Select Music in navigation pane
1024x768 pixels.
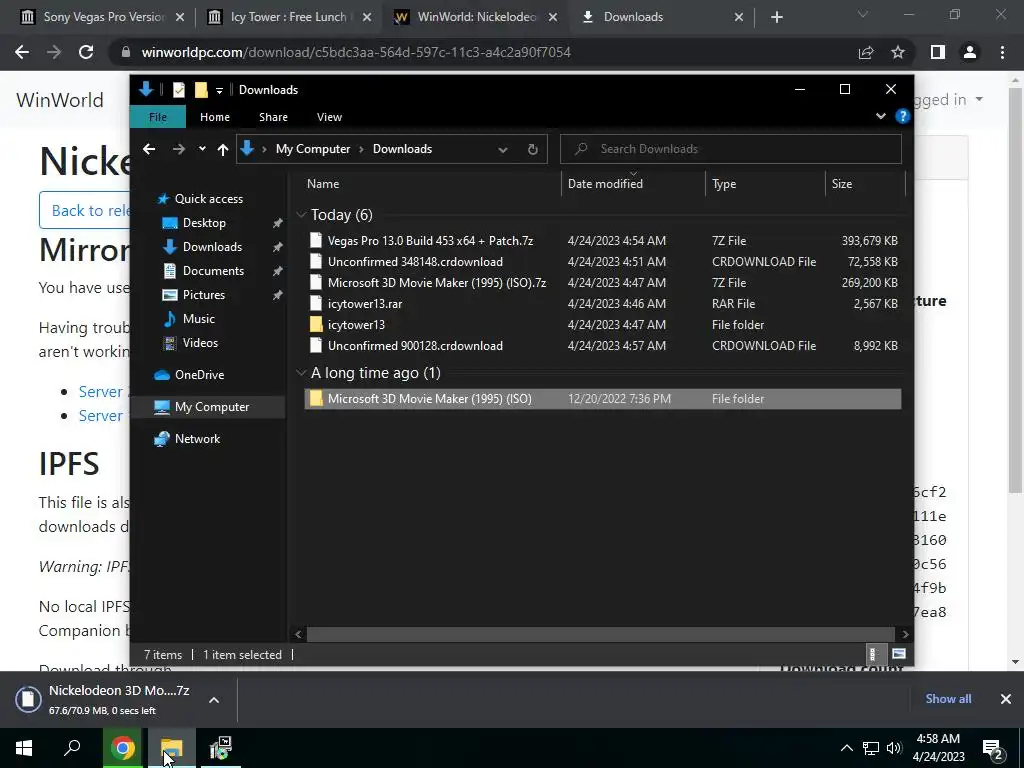coord(199,319)
